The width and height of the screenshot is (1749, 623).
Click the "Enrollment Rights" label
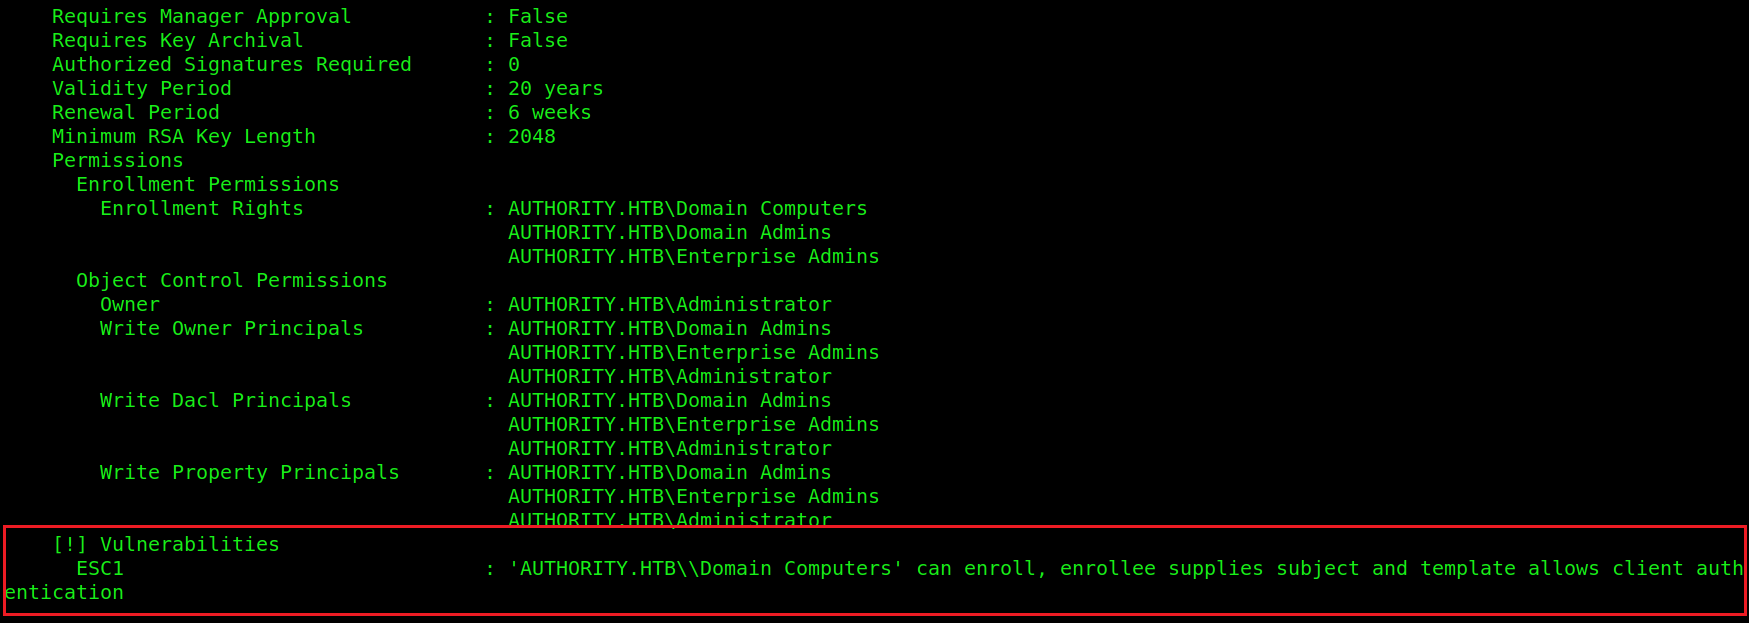[201, 209]
